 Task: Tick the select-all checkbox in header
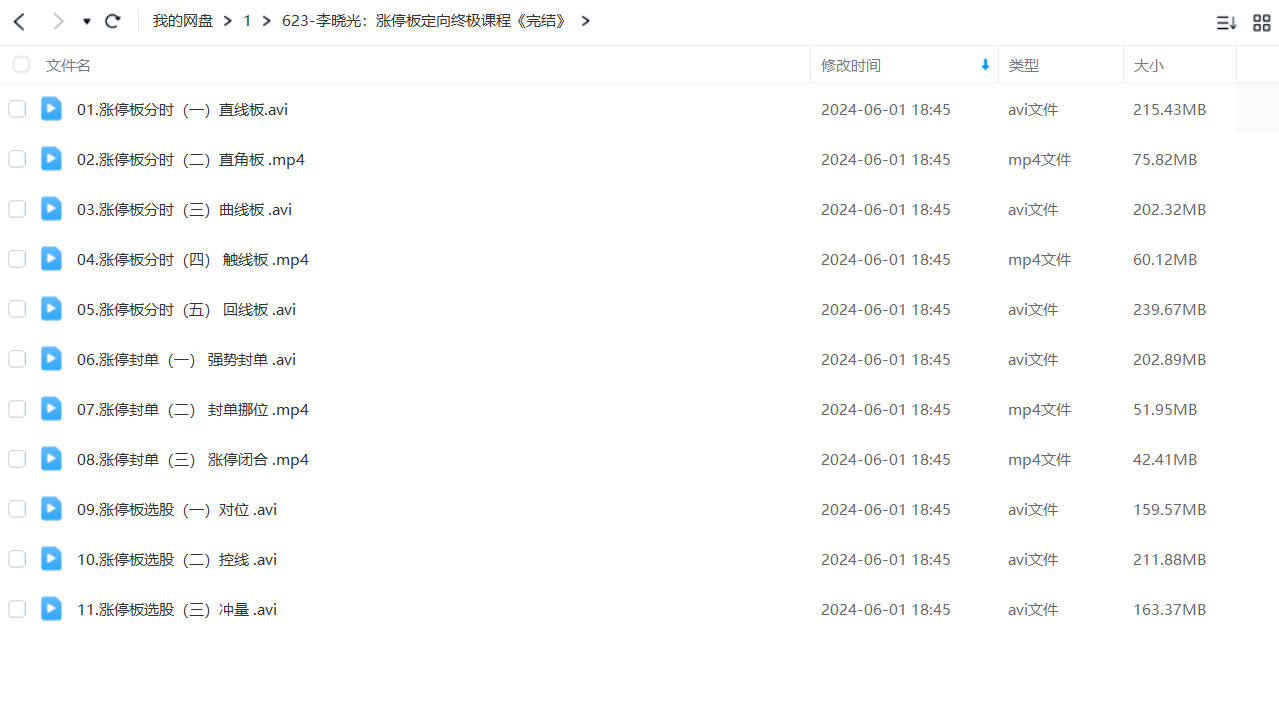21,65
